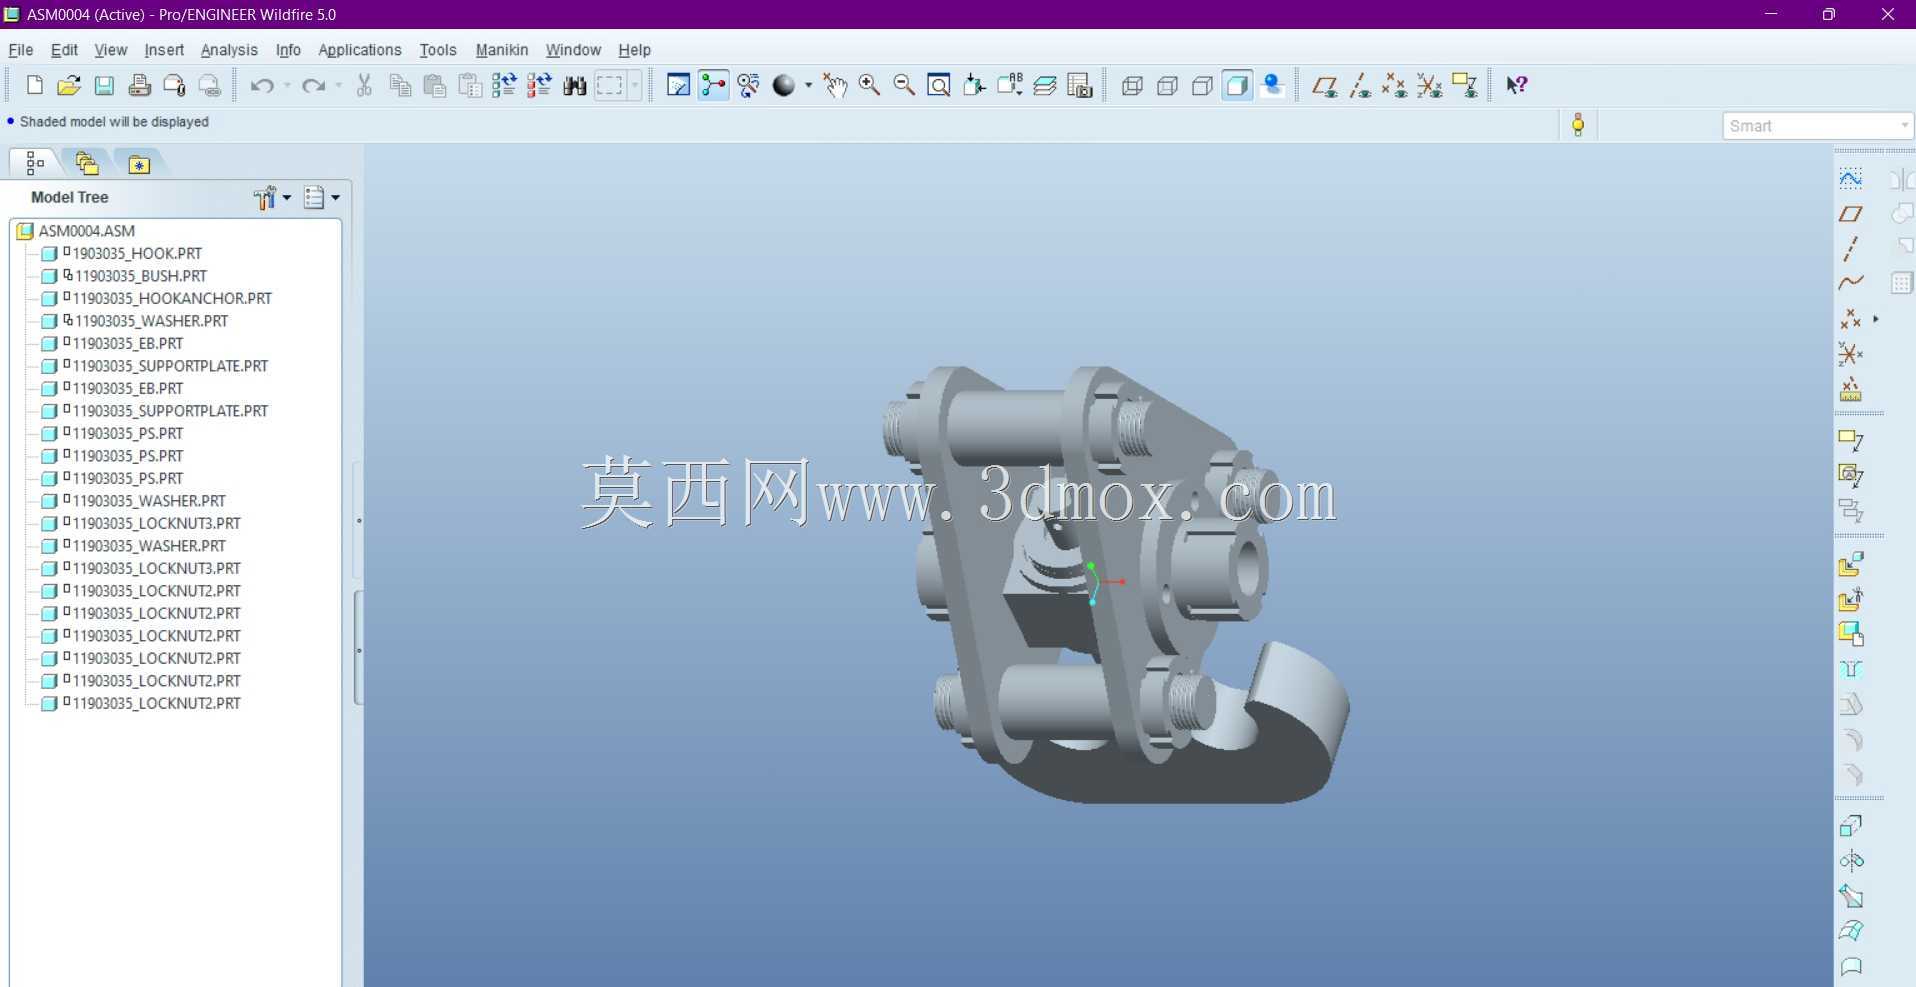Click the Zoom Out magnifier icon
The height and width of the screenshot is (987, 1916).
tap(904, 86)
